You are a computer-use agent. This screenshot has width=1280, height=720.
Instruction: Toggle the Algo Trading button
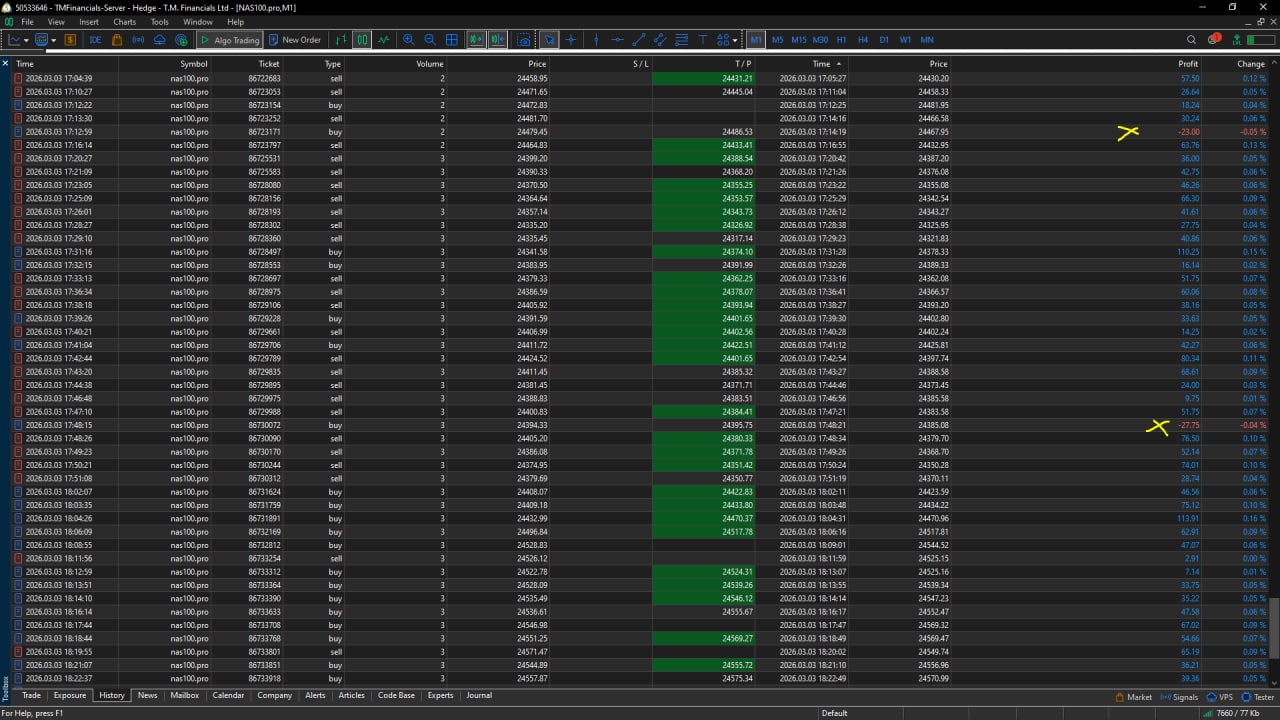coord(229,40)
